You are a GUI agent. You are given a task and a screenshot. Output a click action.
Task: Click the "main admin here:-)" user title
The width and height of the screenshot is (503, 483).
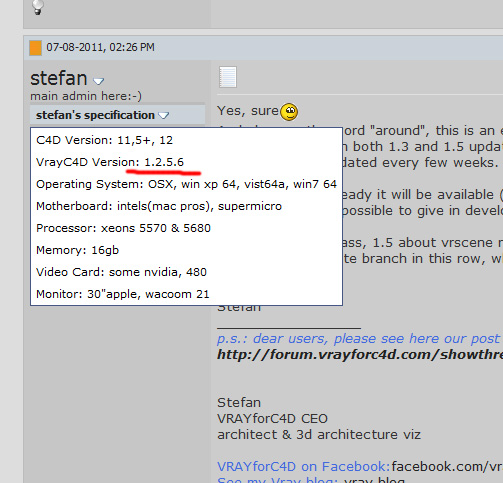(x=86, y=96)
